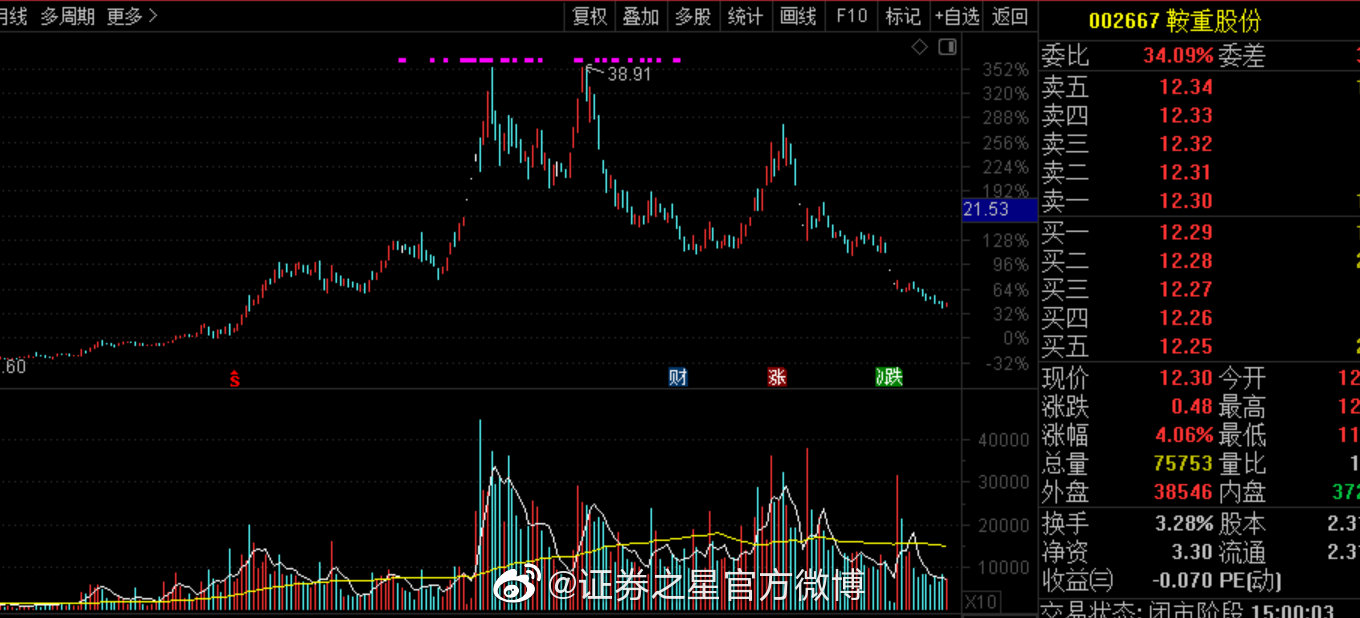
Task: Open the 标记 mark options
Action: 903,16
